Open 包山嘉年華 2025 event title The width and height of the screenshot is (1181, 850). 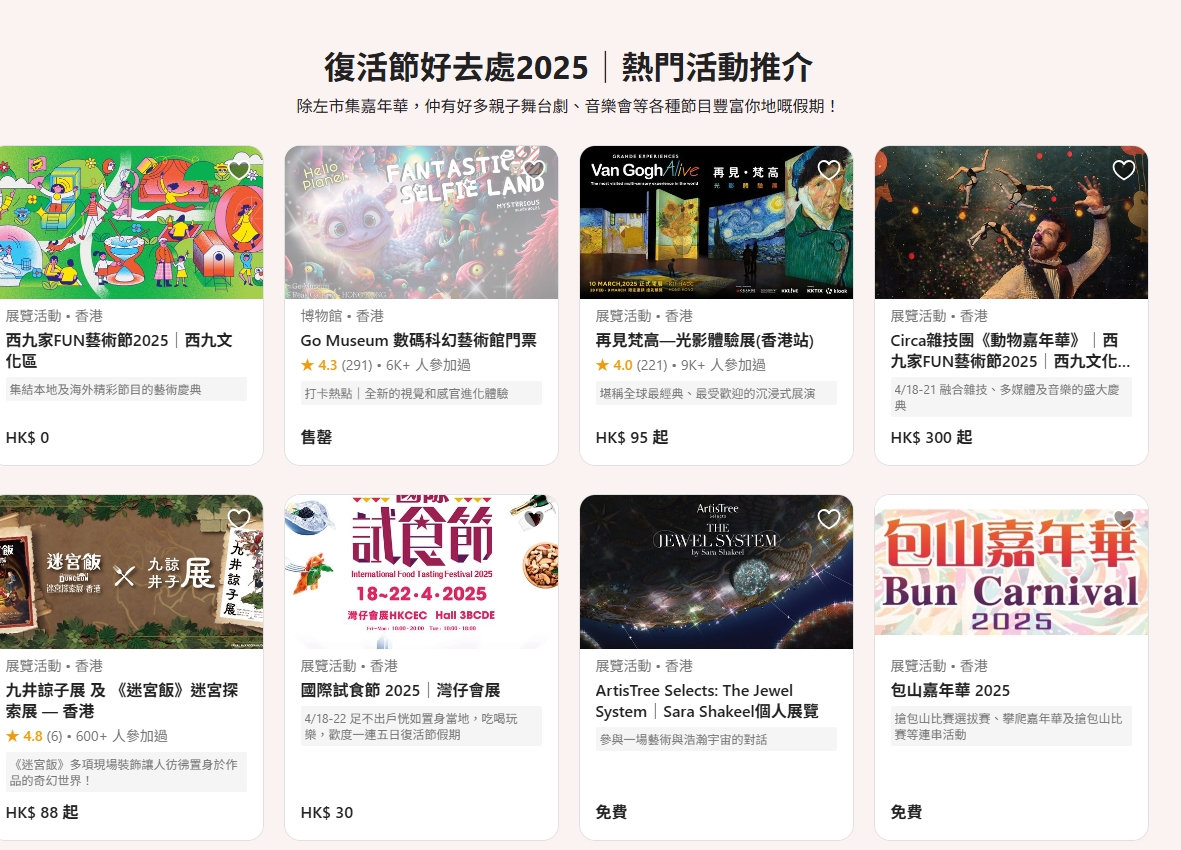click(x=950, y=690)
